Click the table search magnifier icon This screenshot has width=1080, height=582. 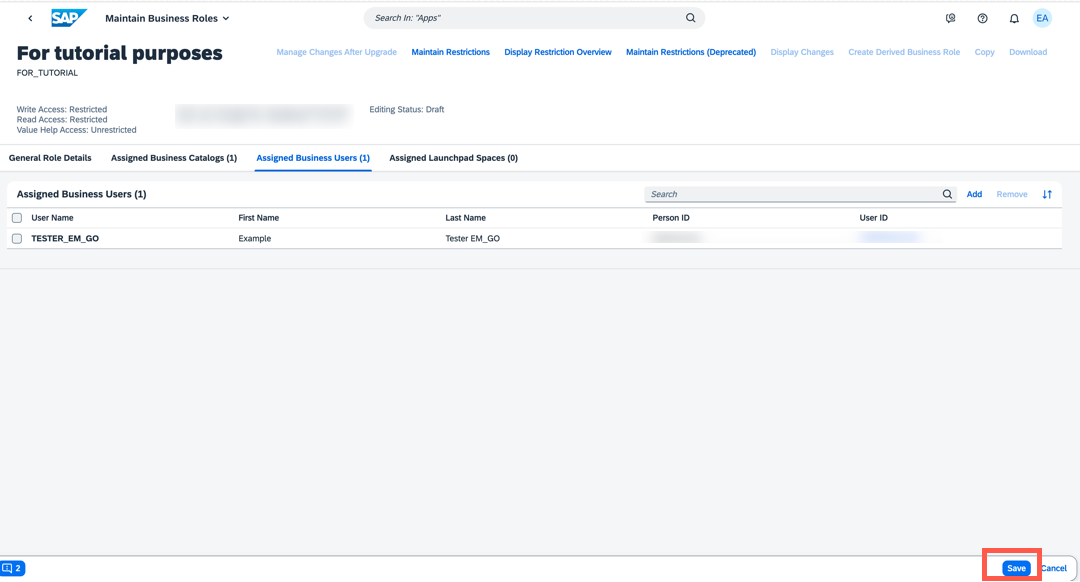point(947,194)
